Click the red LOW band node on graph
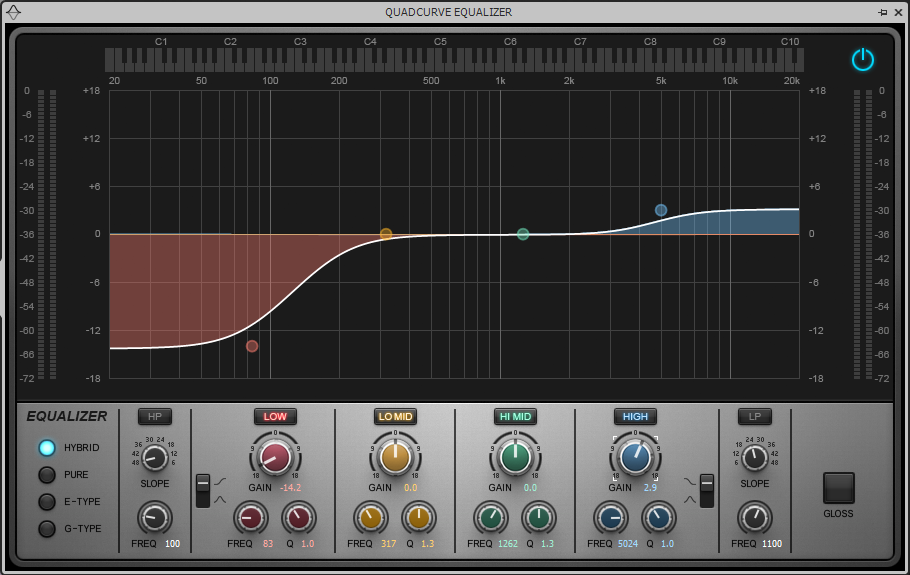The width and height of the screenshot is (910, 575). point(252,346)
